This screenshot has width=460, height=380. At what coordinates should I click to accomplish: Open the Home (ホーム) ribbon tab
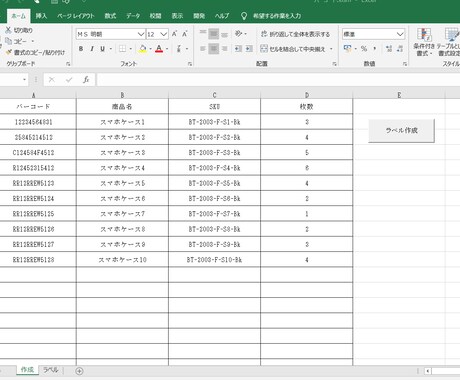pos(18,16)
